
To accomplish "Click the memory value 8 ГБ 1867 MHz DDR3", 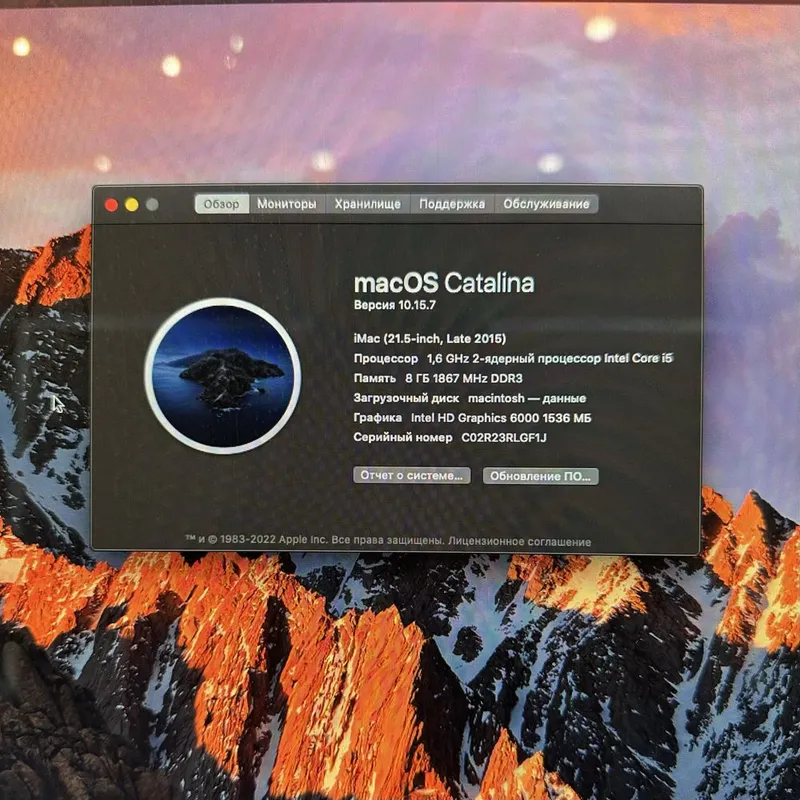I will pos(464,378).
